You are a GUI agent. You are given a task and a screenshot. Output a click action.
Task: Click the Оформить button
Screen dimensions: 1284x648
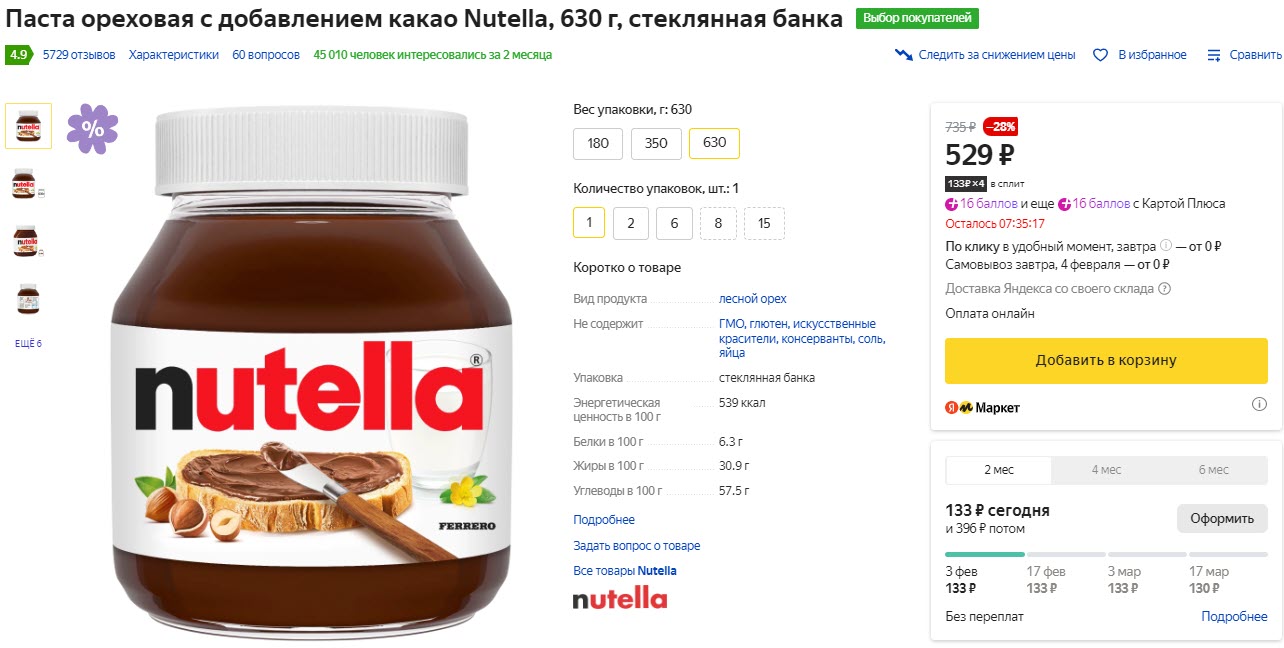point(1222,518)
